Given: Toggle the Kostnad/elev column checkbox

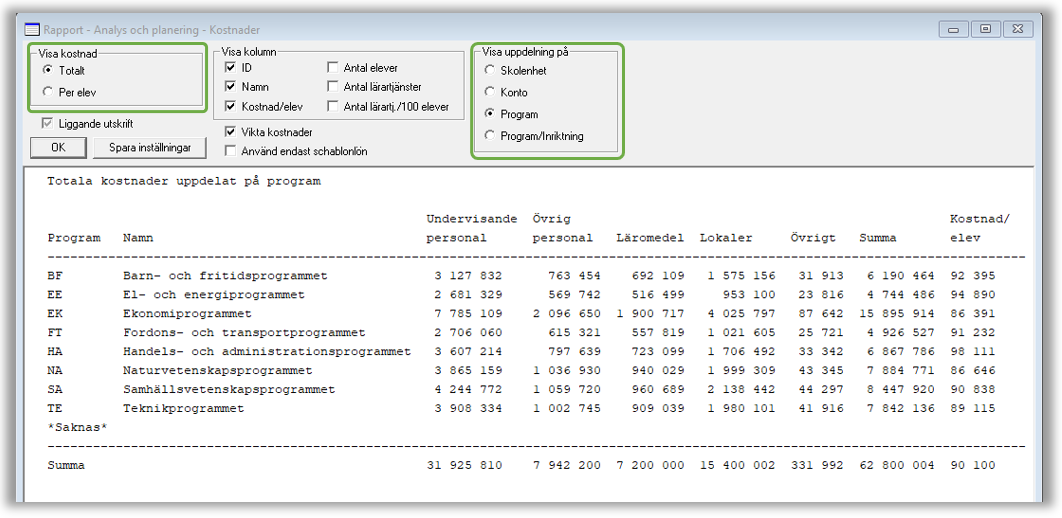Looking at the screenshot, I should [x=230, y=106].
